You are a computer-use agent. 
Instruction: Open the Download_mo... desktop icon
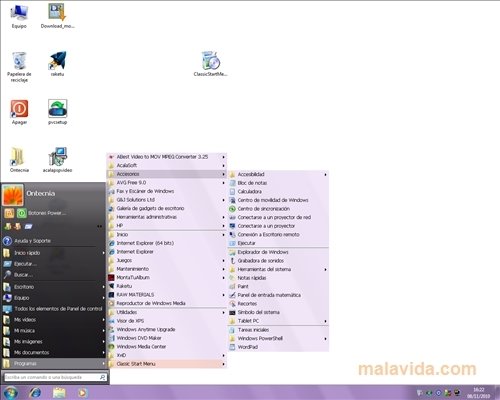click(x=57, y=16)
